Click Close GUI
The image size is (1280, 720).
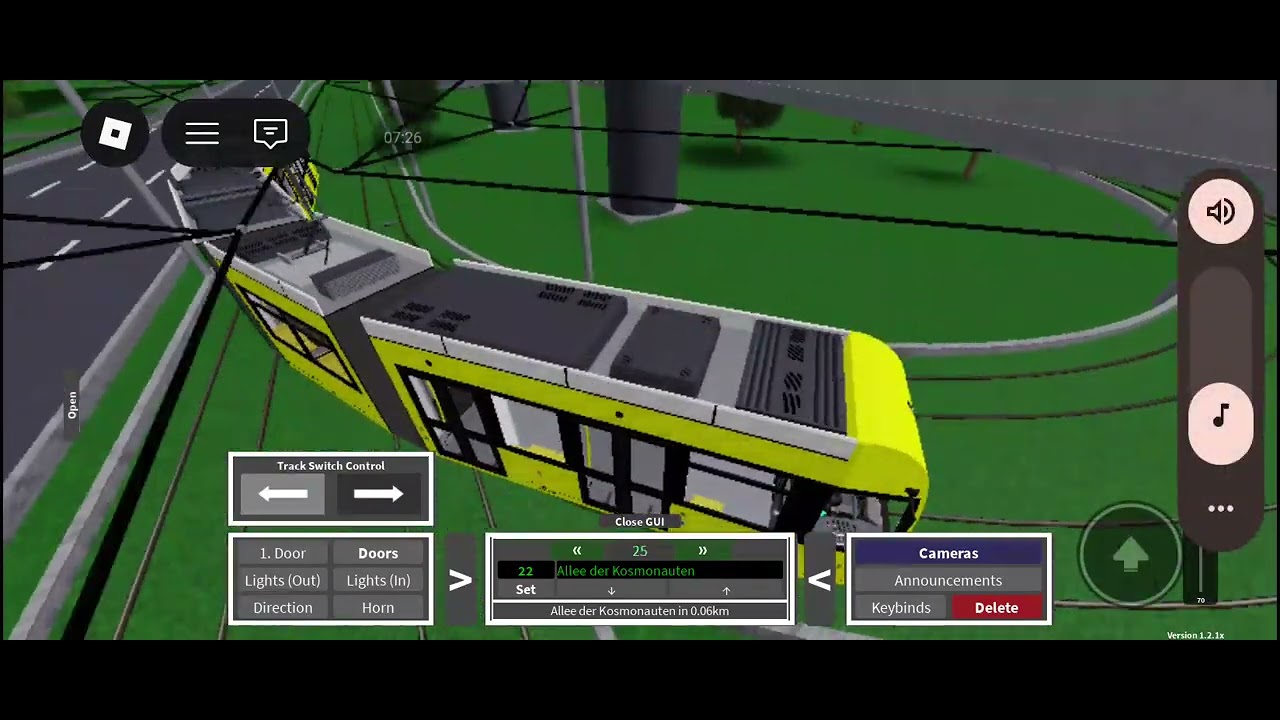640,522
